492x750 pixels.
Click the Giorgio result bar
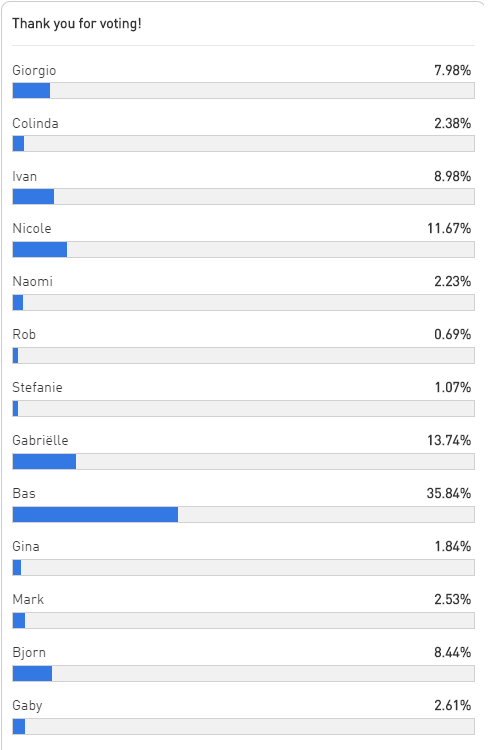(243, 90)
